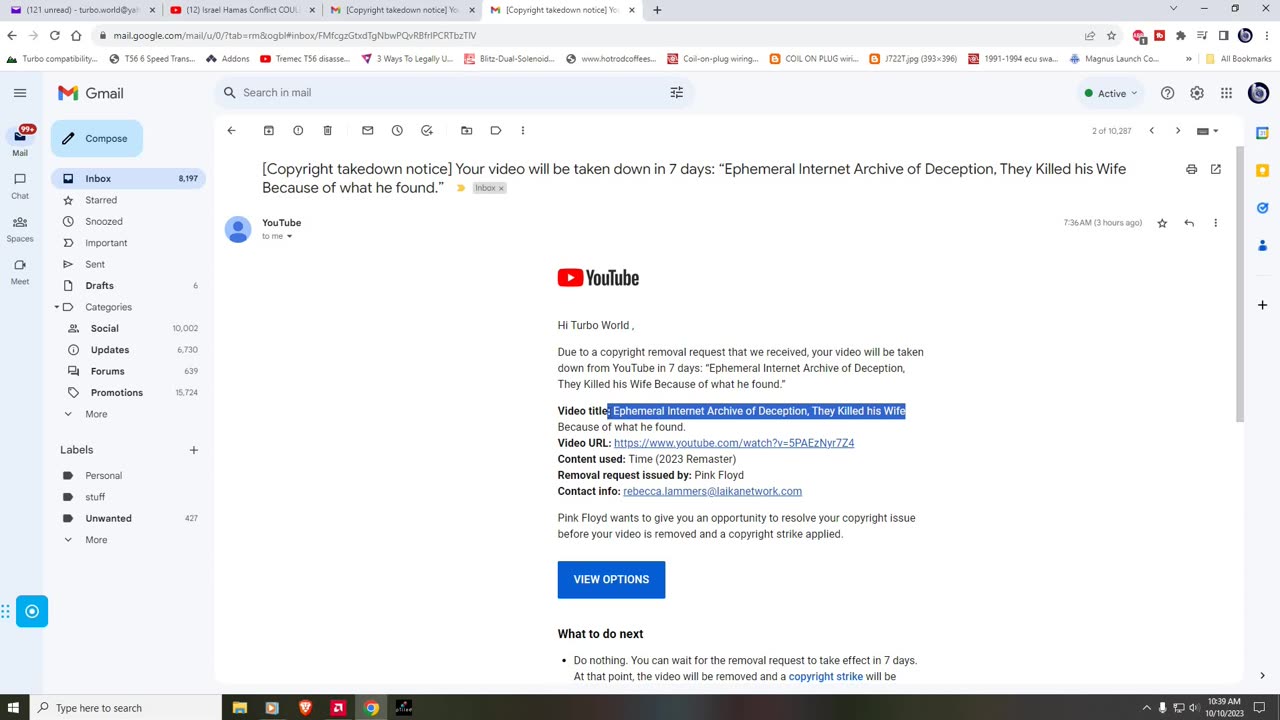Click the Compose button
Viewport: 1280px width, 720px height.
tap(97, 139)
